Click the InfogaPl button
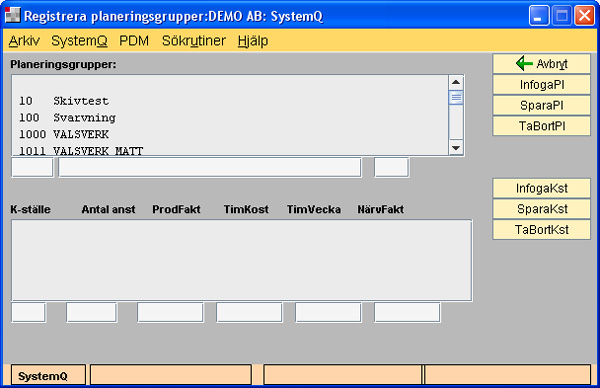The image size is (600, 388). tap(541, 85)
